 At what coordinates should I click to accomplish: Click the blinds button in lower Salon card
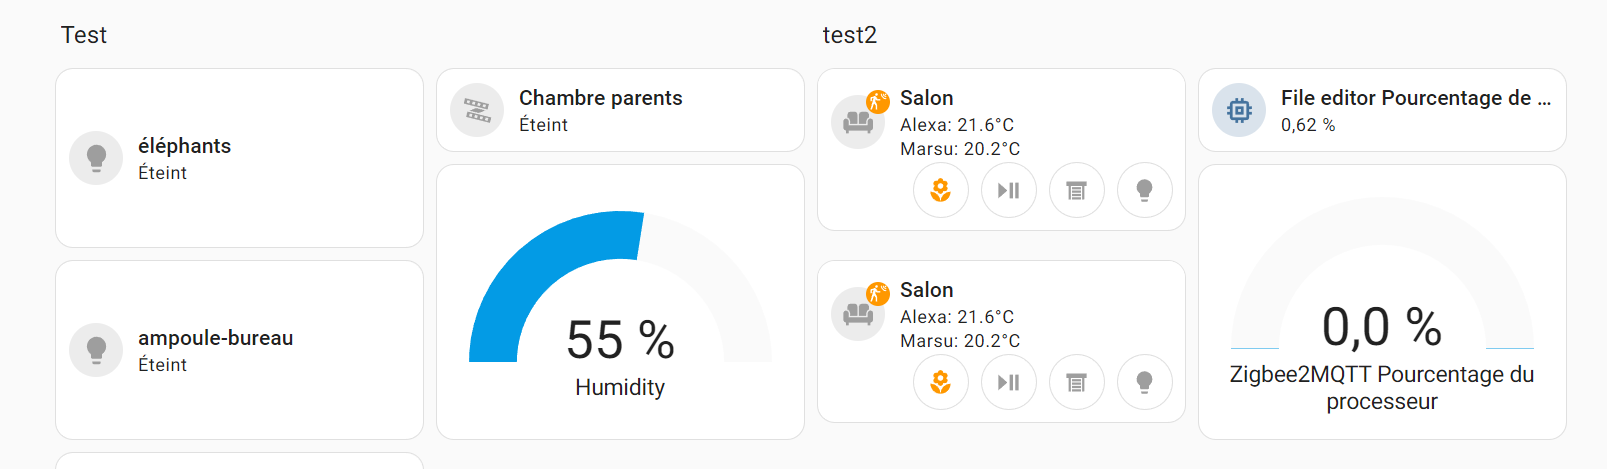(x=1077, y=382)
